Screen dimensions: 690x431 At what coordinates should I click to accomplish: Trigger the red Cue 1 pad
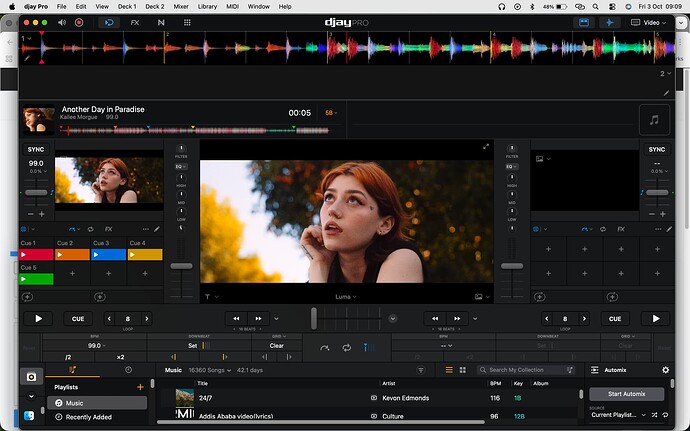point(37,255)
